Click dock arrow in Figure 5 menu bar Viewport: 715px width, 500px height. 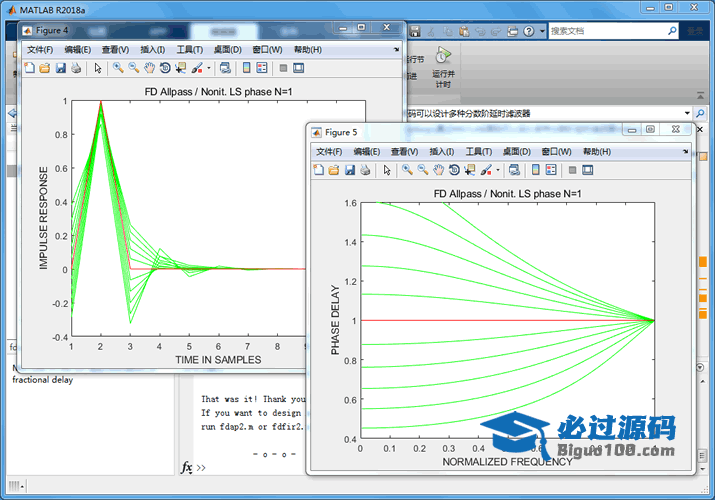point(686,151)
